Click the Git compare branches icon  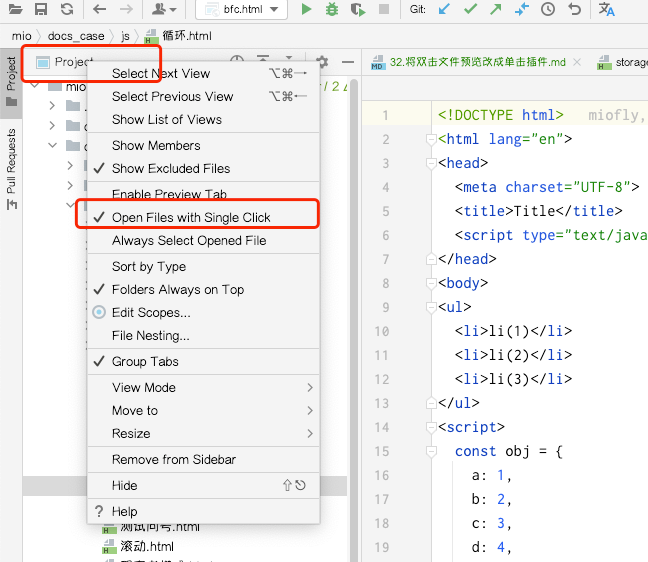click(522, 9)
